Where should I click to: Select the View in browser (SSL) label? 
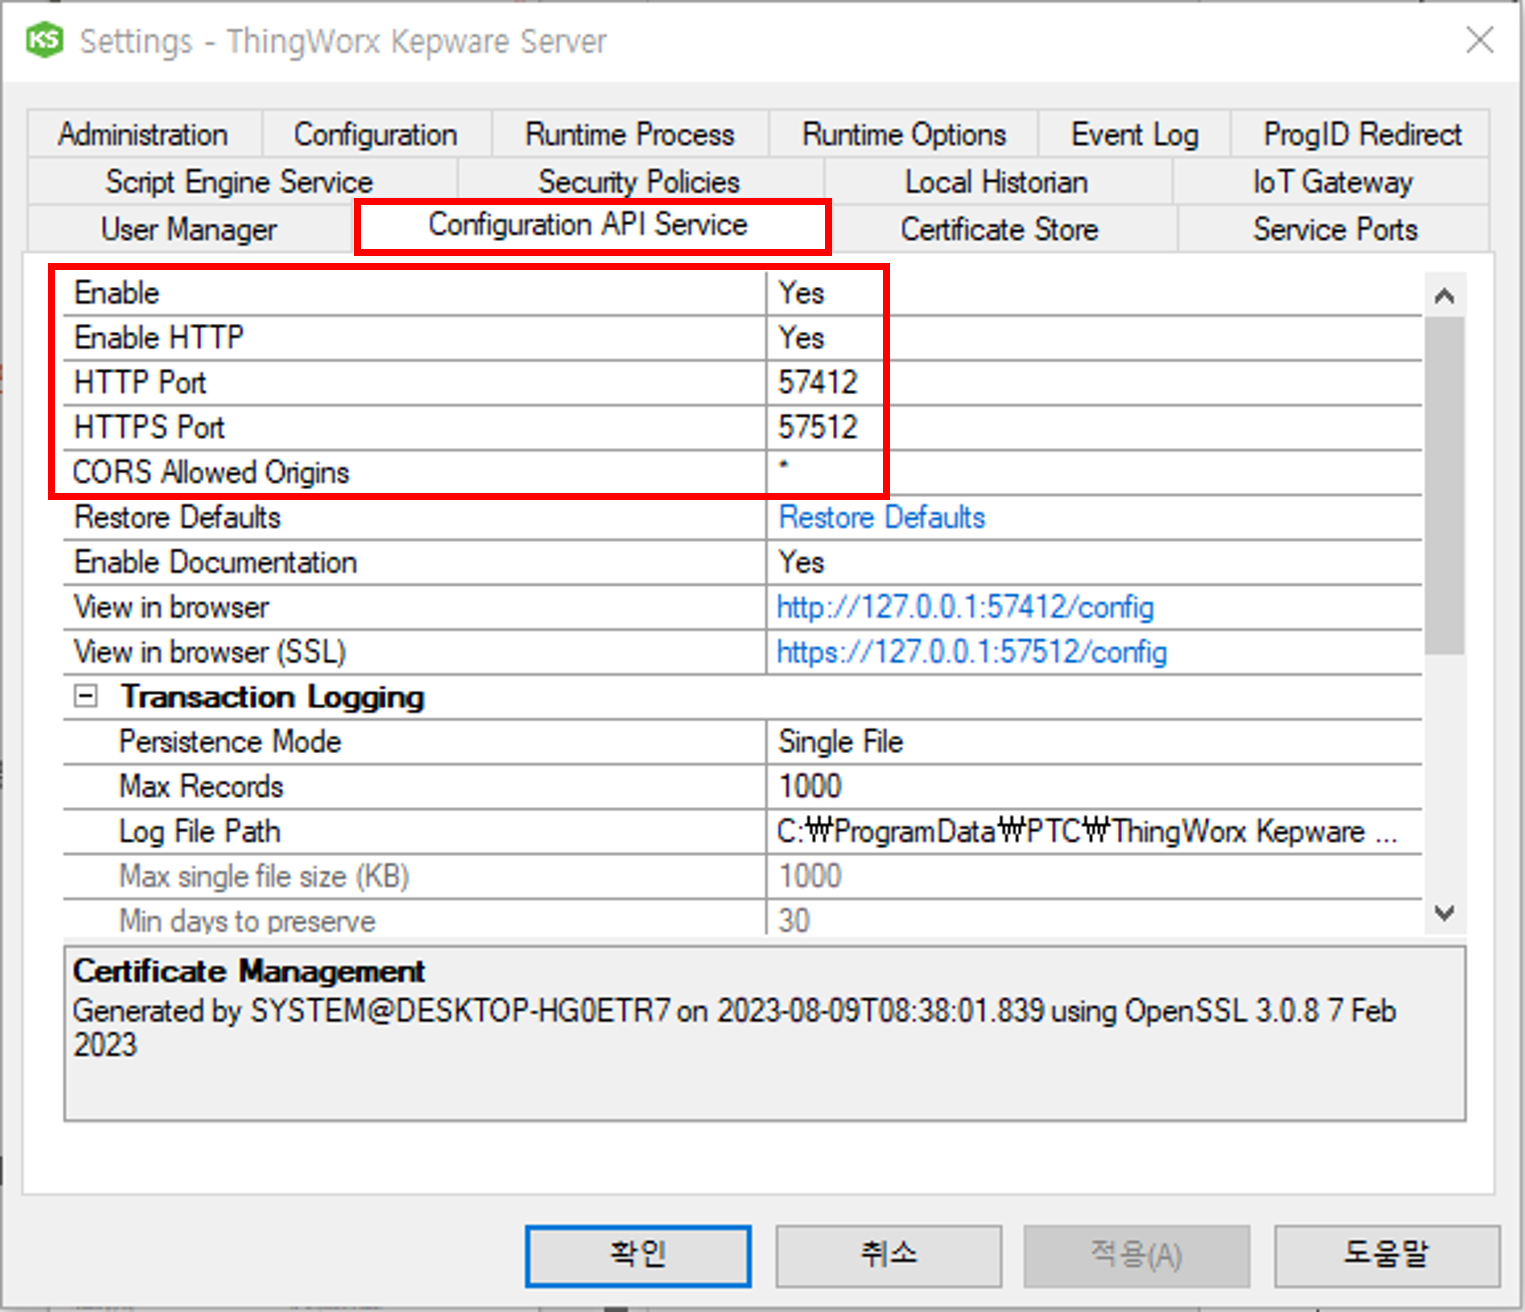coord(210,652)
